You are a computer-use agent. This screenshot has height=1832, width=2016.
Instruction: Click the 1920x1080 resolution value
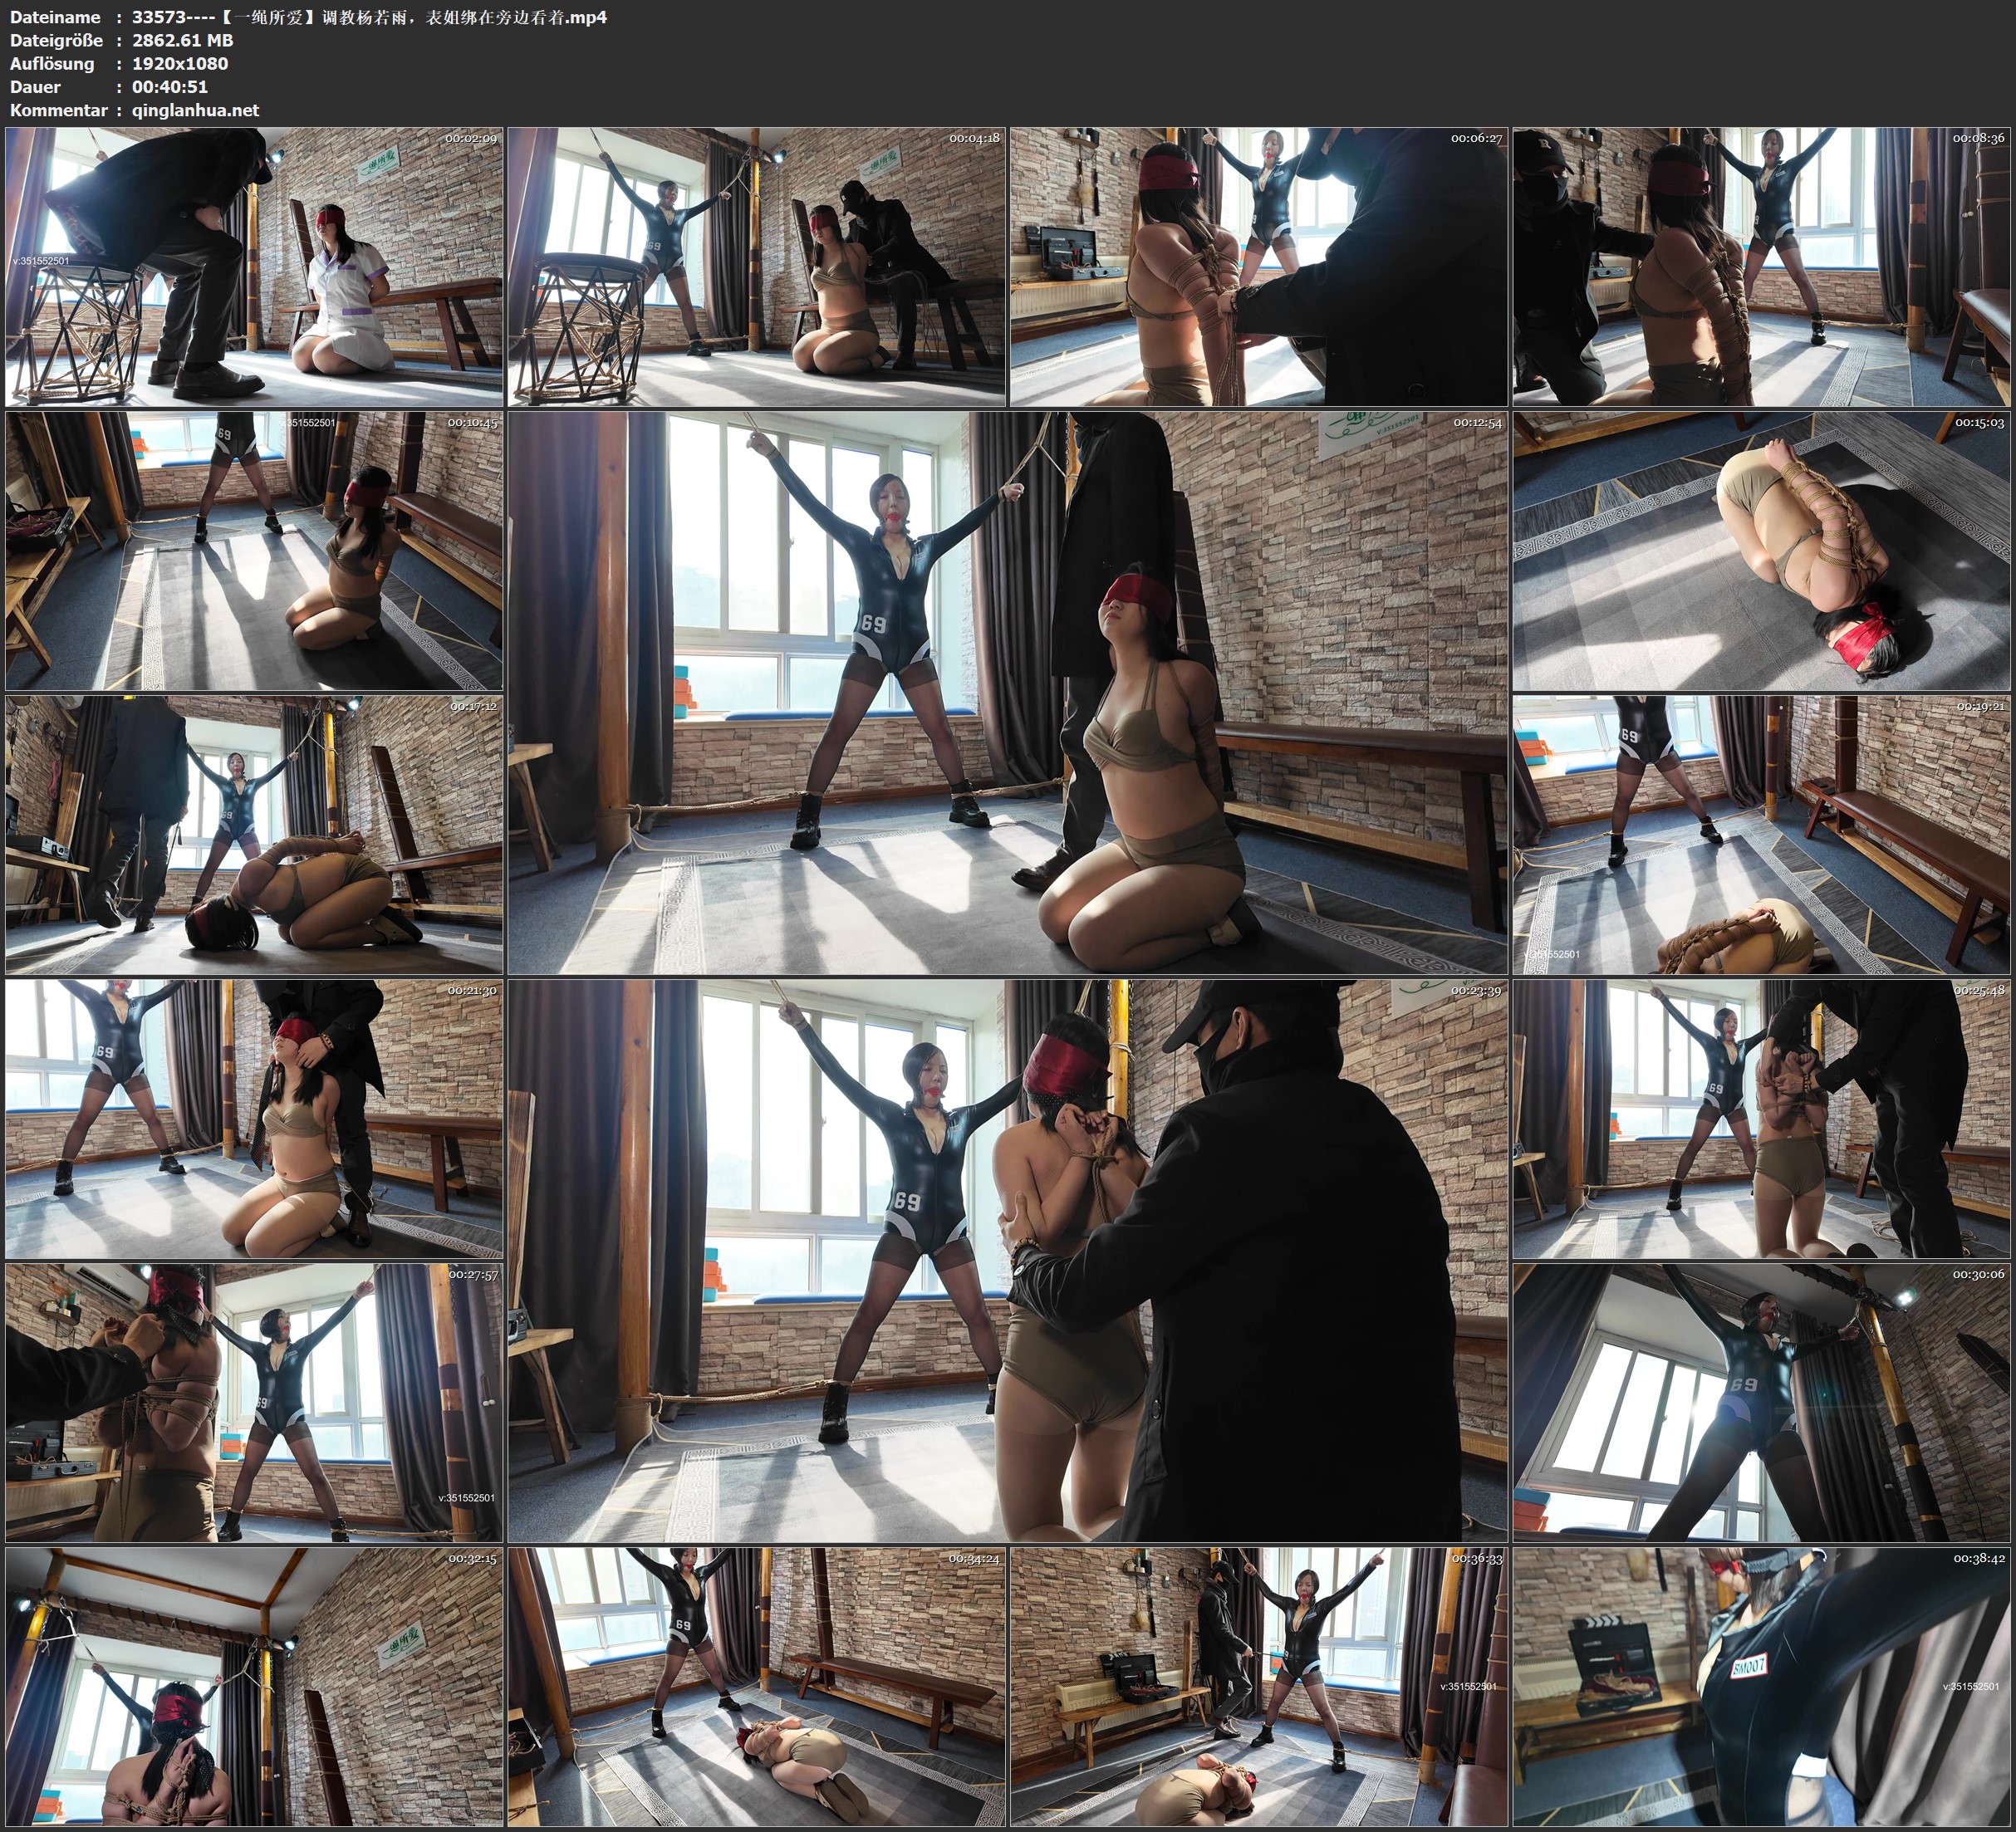180,63
